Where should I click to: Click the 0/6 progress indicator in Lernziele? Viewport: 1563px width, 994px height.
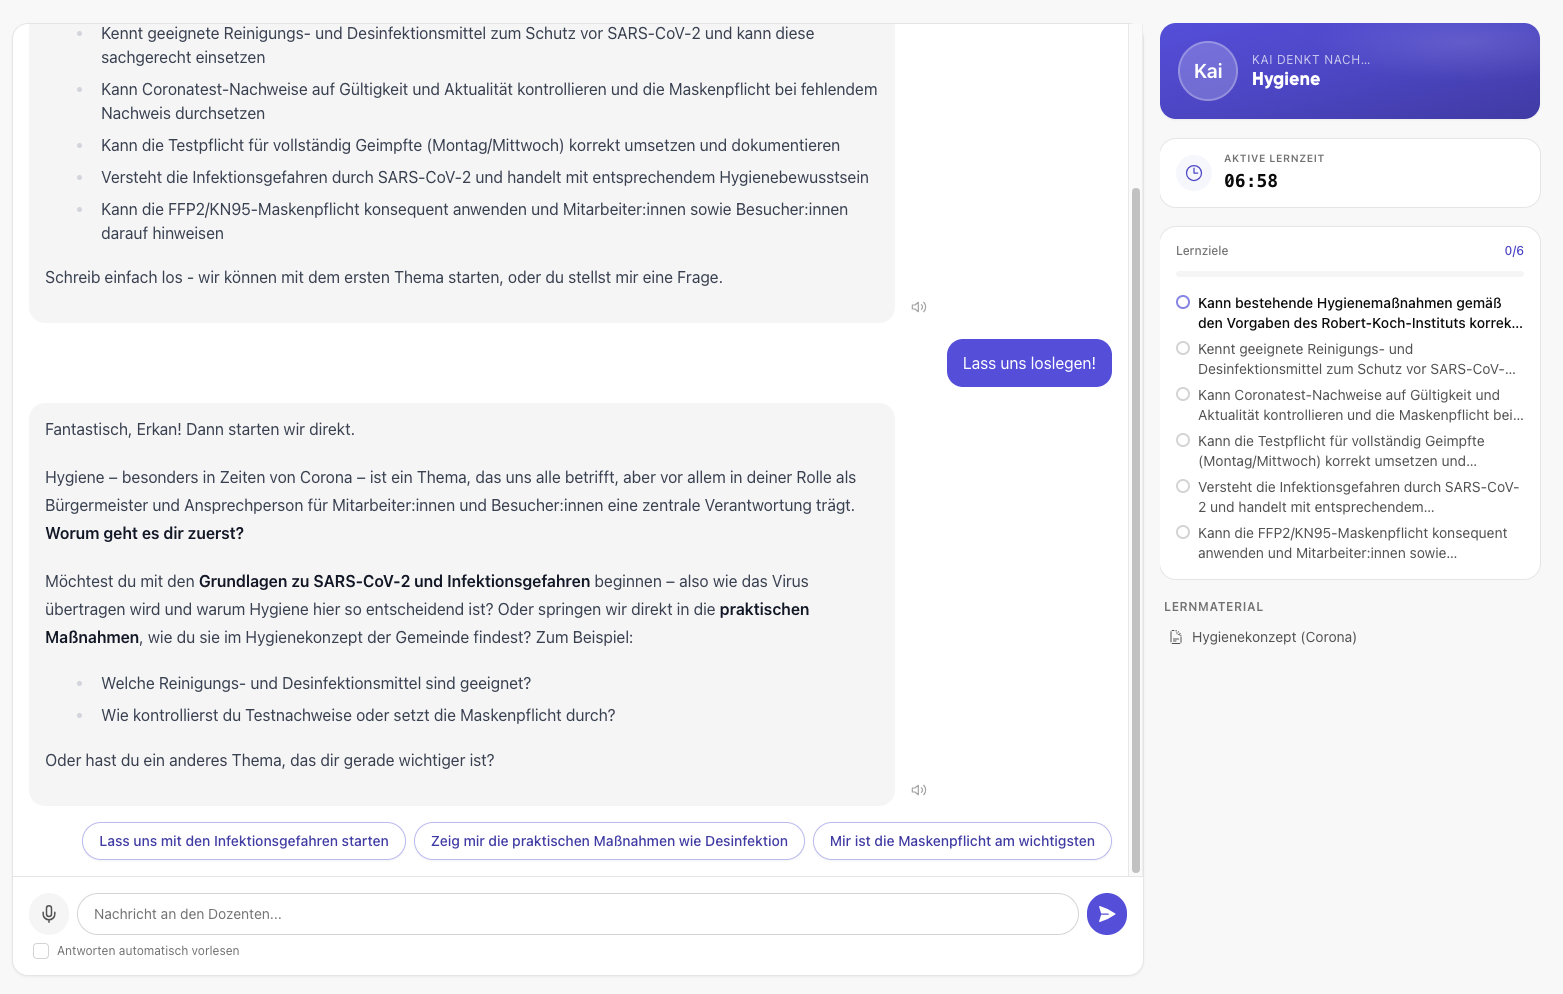coord(1514,250)
